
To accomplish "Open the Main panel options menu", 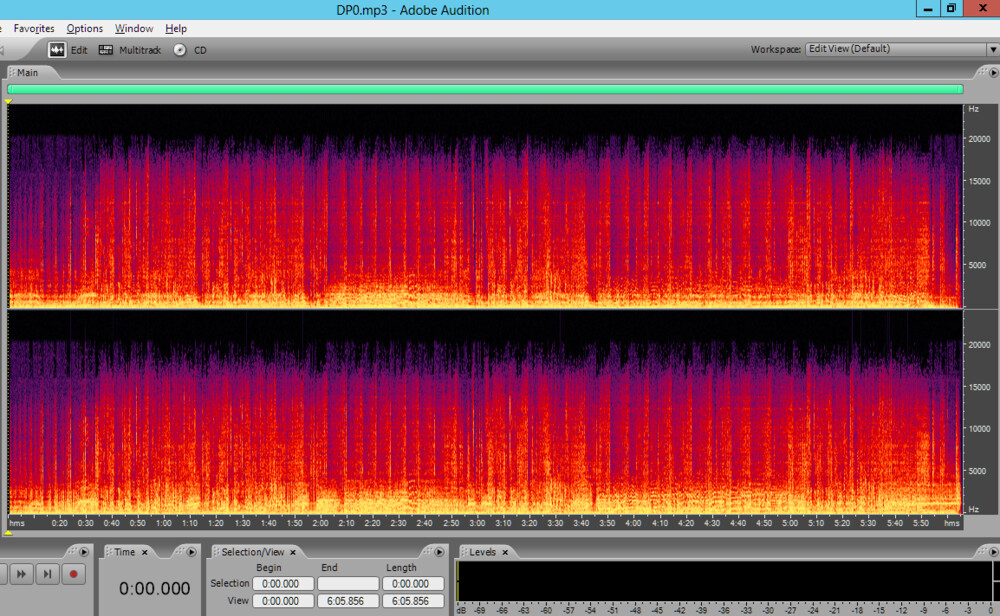I will coord(992,72).
